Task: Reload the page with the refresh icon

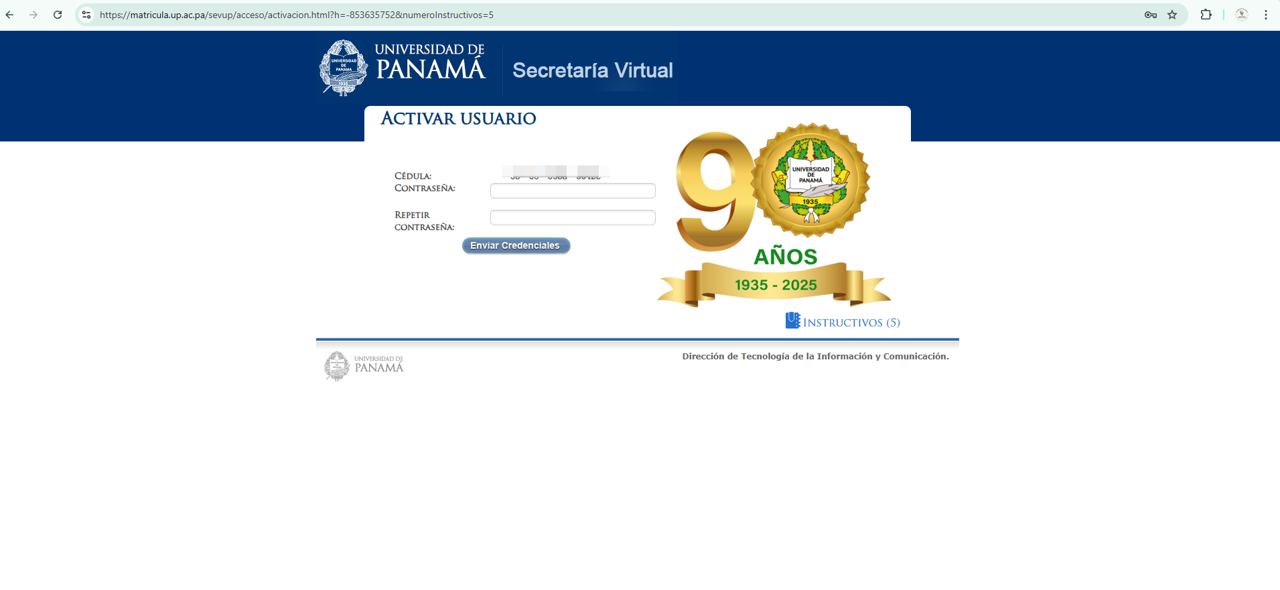Action: coord(57,15)
